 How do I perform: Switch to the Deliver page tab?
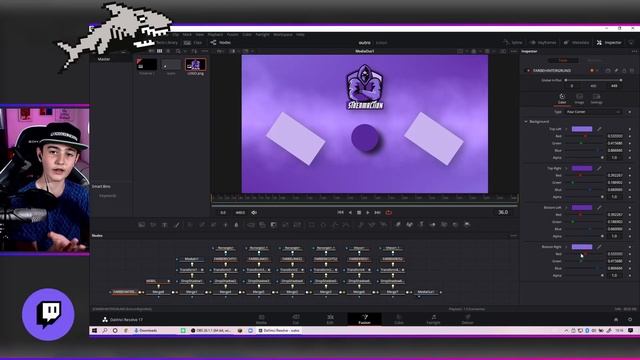point(468,319)
